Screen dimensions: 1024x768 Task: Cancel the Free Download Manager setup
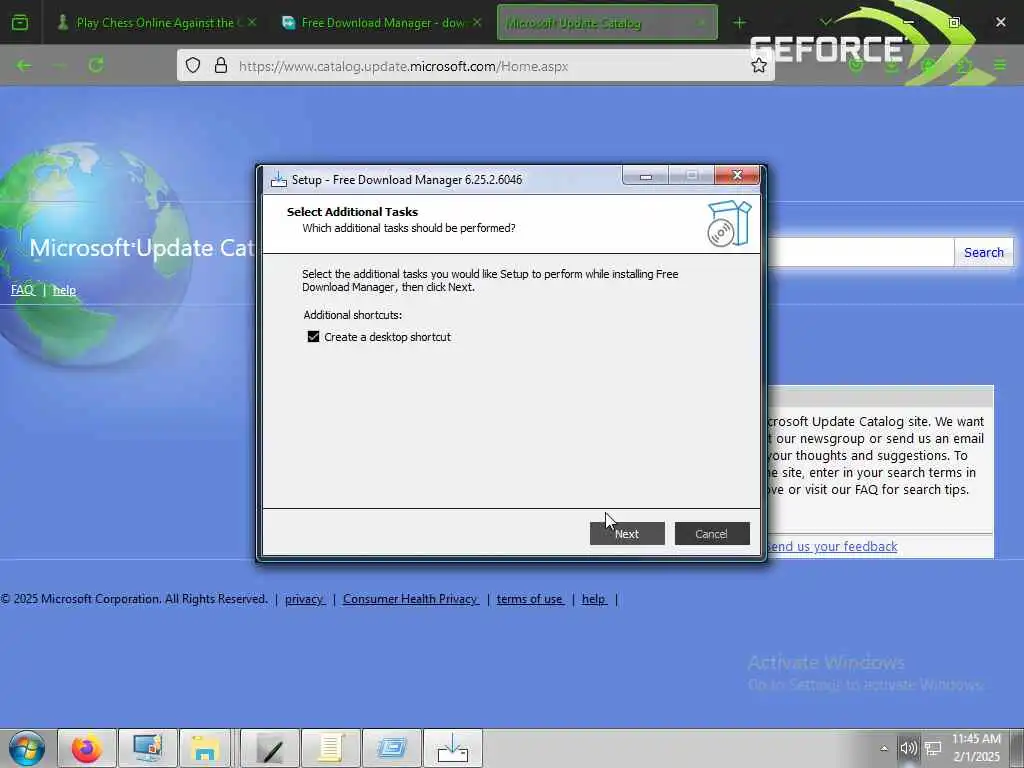[x=712, y=534]
